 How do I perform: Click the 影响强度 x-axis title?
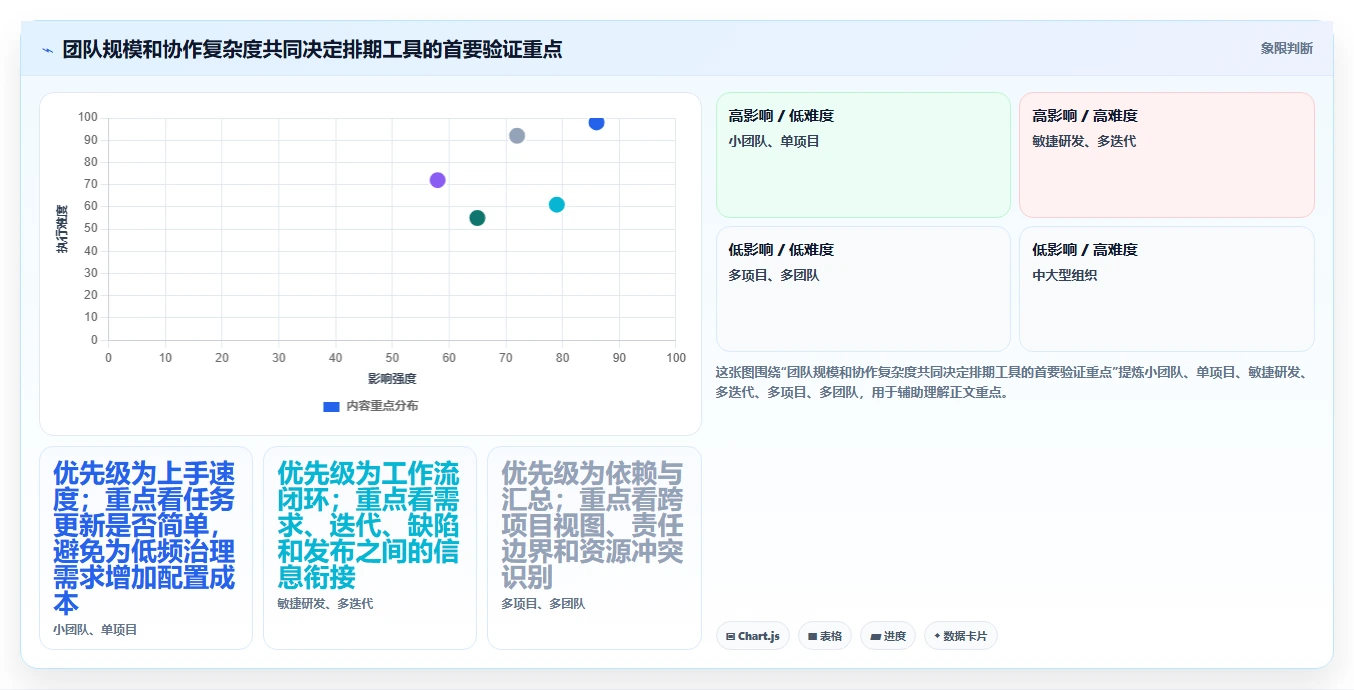tap(392, 379)
